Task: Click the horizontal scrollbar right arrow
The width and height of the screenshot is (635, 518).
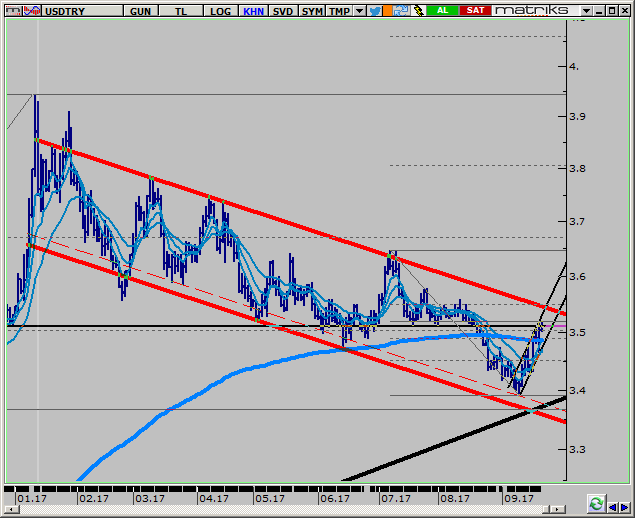Action: coord(558,509)
